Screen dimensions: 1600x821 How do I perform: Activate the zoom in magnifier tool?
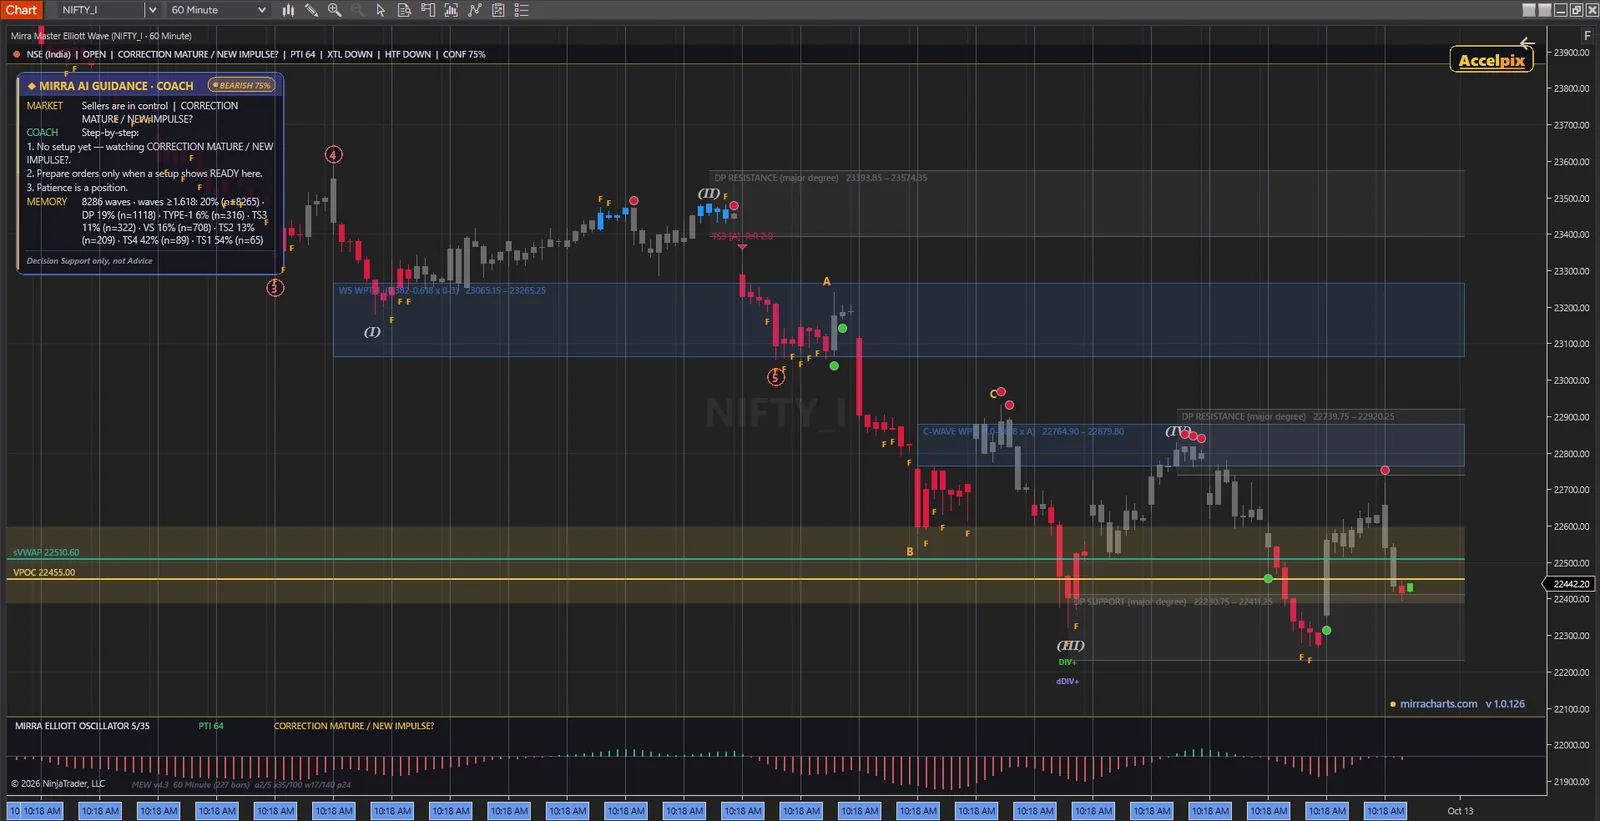334,10
